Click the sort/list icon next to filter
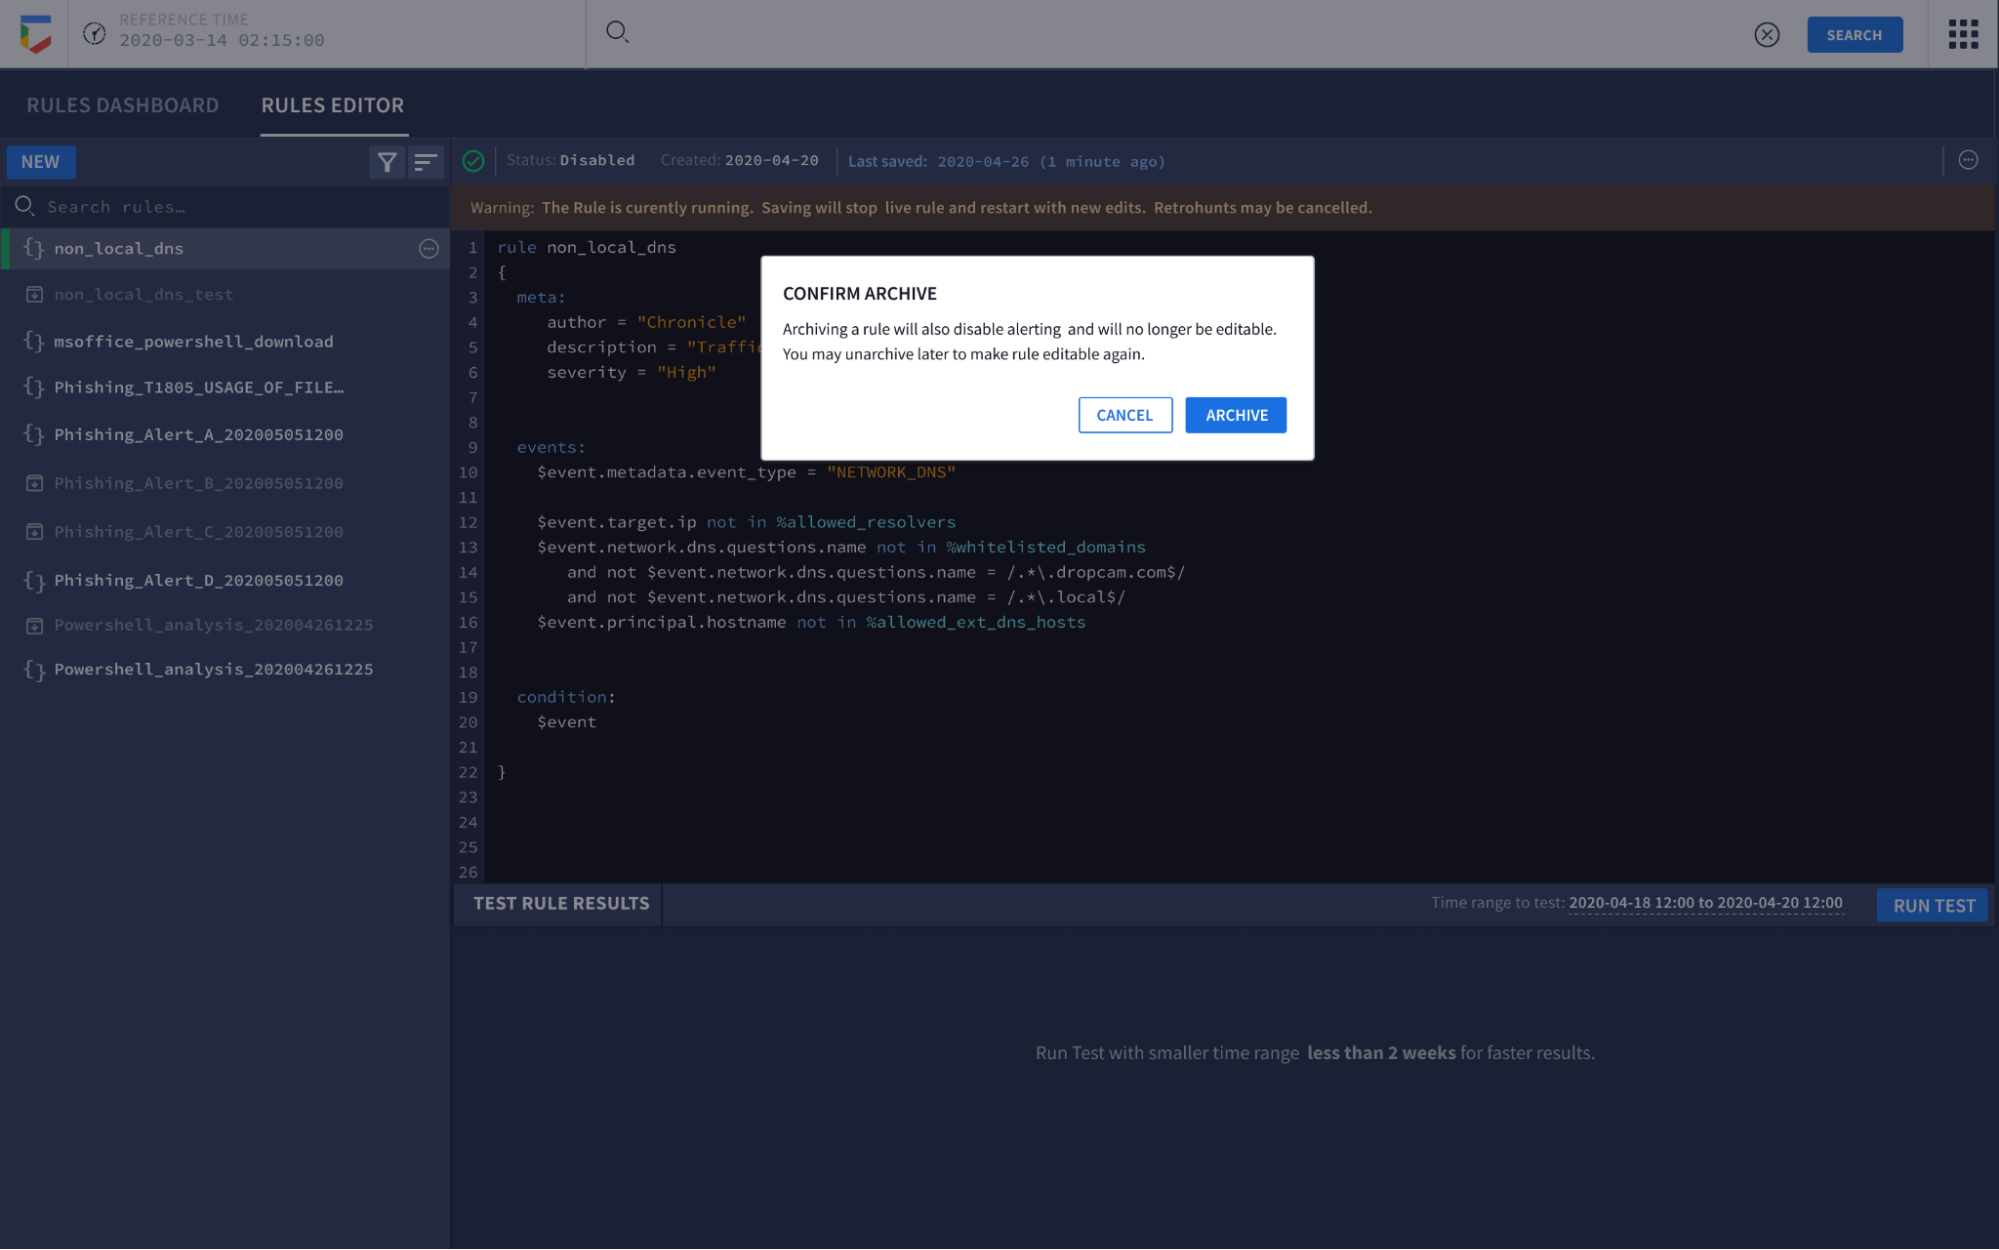The height and width of the screenshot is (1250, 1999). (x=425, y=161)
